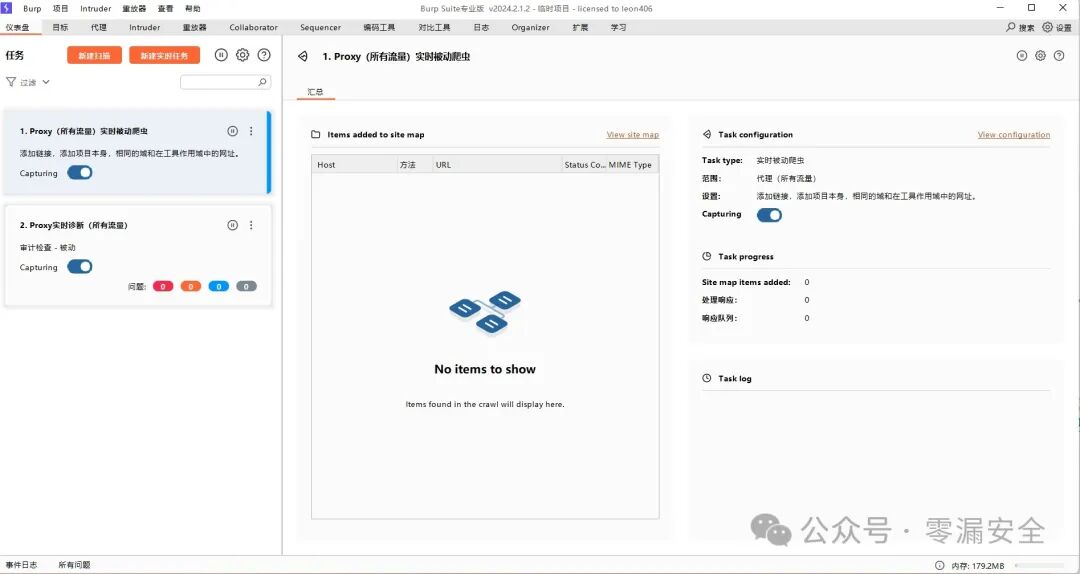Click the info icon beside memory
1080x574 pixels.
click(939, 566)
